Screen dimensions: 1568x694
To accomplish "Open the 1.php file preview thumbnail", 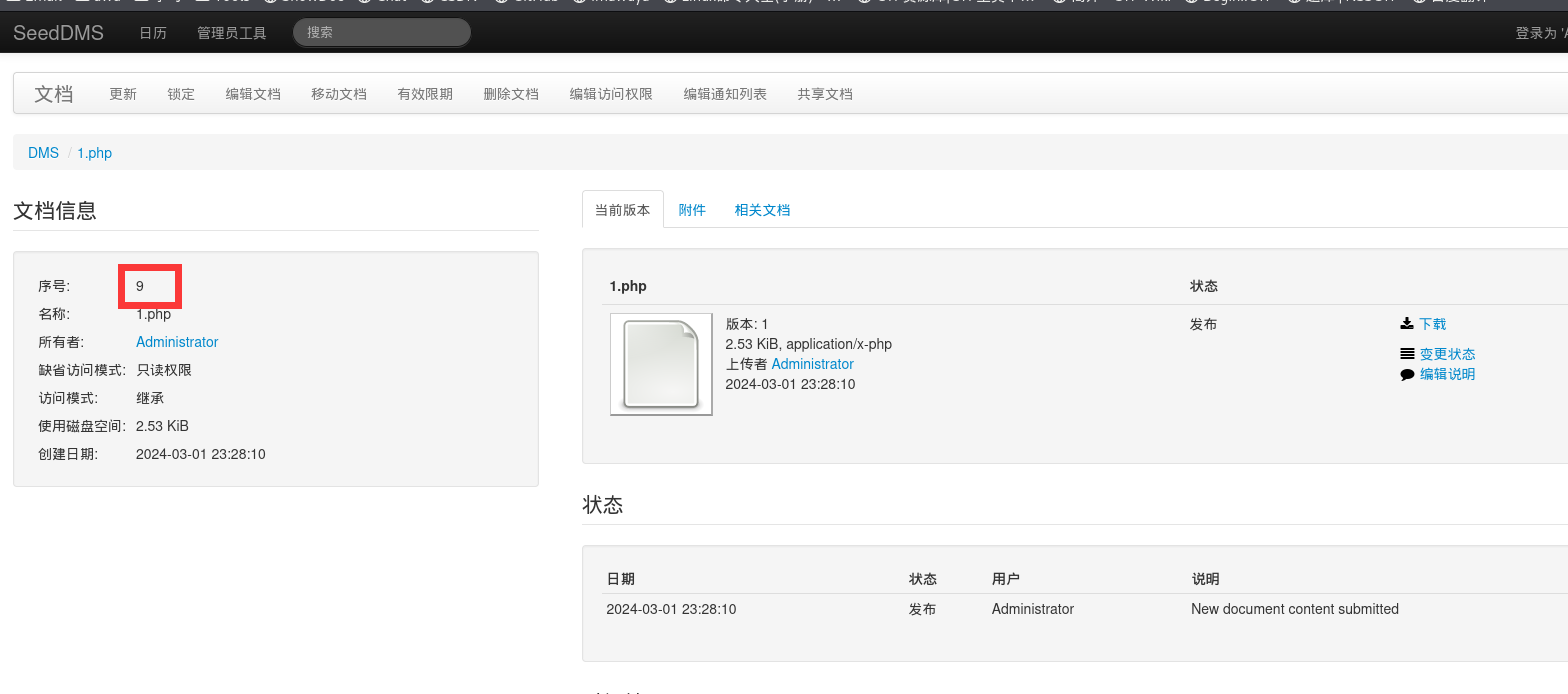I will 661,364.
